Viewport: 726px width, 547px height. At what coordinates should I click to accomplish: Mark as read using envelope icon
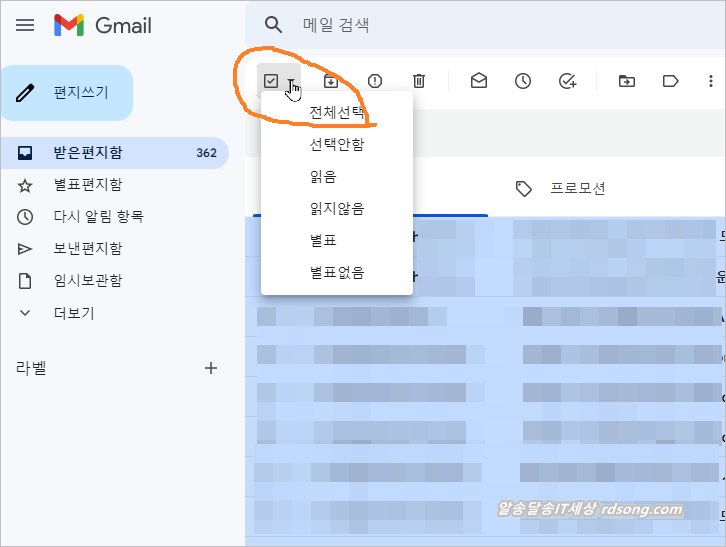click(479, 81)
